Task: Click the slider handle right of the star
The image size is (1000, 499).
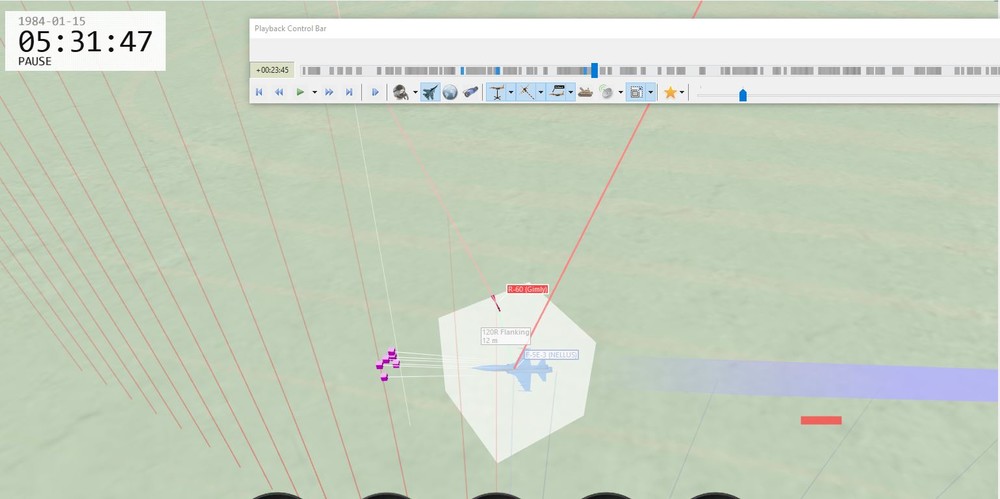Action: point(742,95)
